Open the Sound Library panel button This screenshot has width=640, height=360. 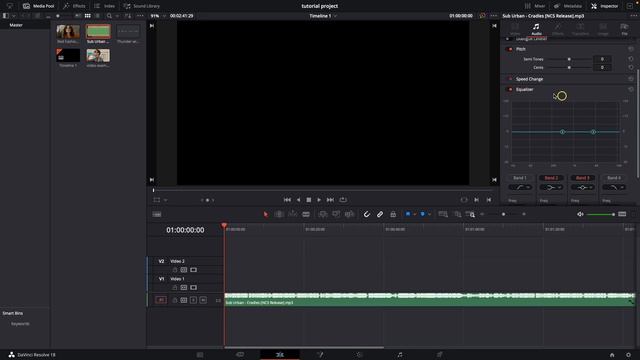[142, 6]
